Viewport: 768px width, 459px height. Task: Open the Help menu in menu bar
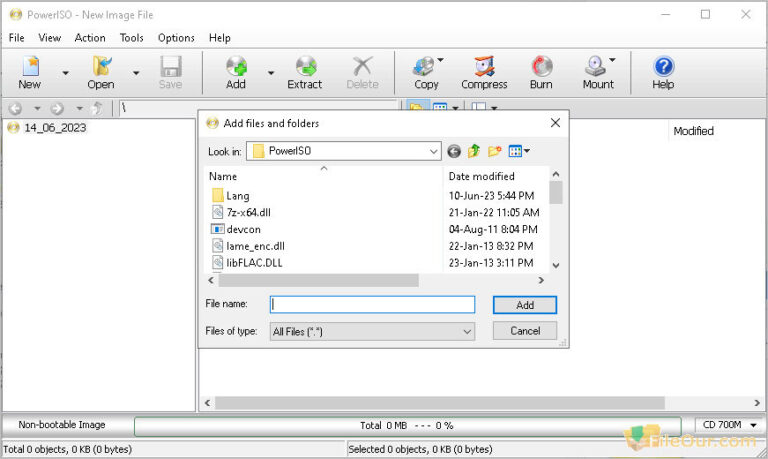pyautogui.click(x=219, y=38)
